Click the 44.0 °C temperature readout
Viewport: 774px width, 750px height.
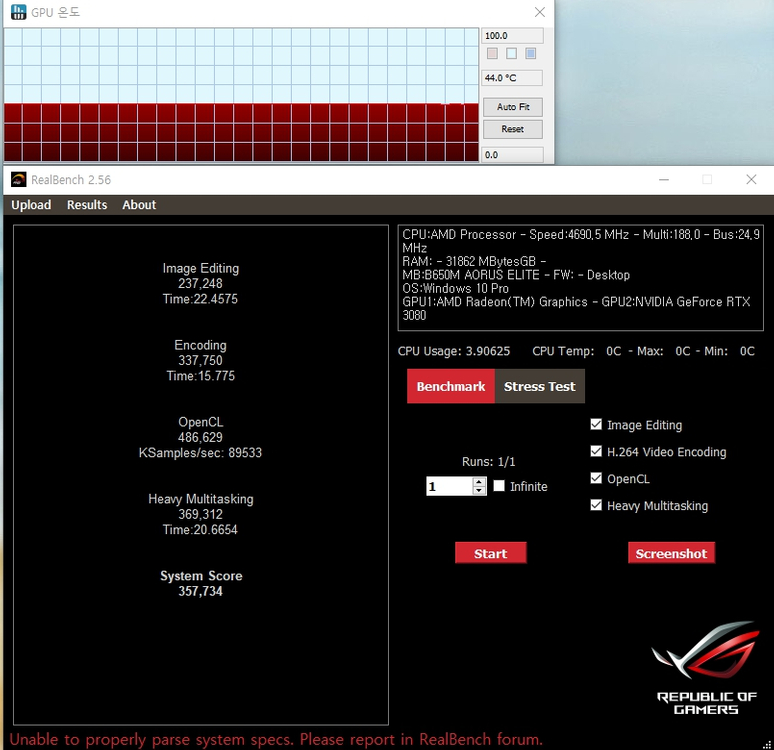coord(512,78)
